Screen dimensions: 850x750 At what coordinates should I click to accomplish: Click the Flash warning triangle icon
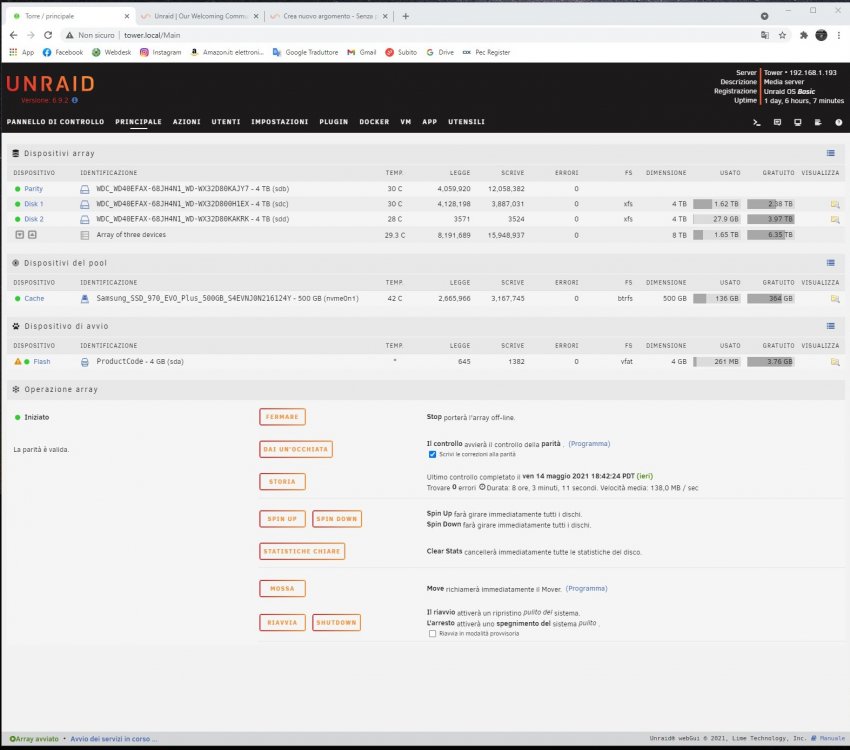[x=17, y=361]
